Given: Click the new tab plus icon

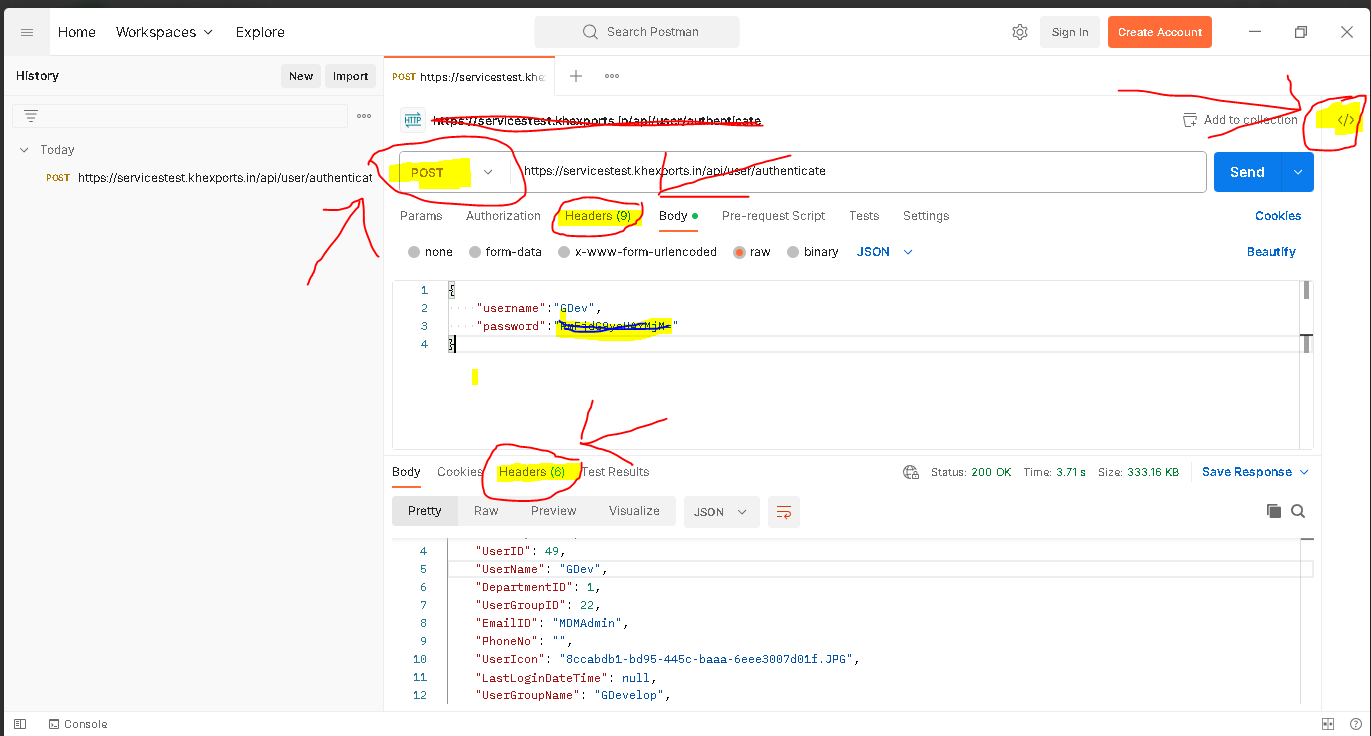Looking at the screenshot, I should click(576, 76).
